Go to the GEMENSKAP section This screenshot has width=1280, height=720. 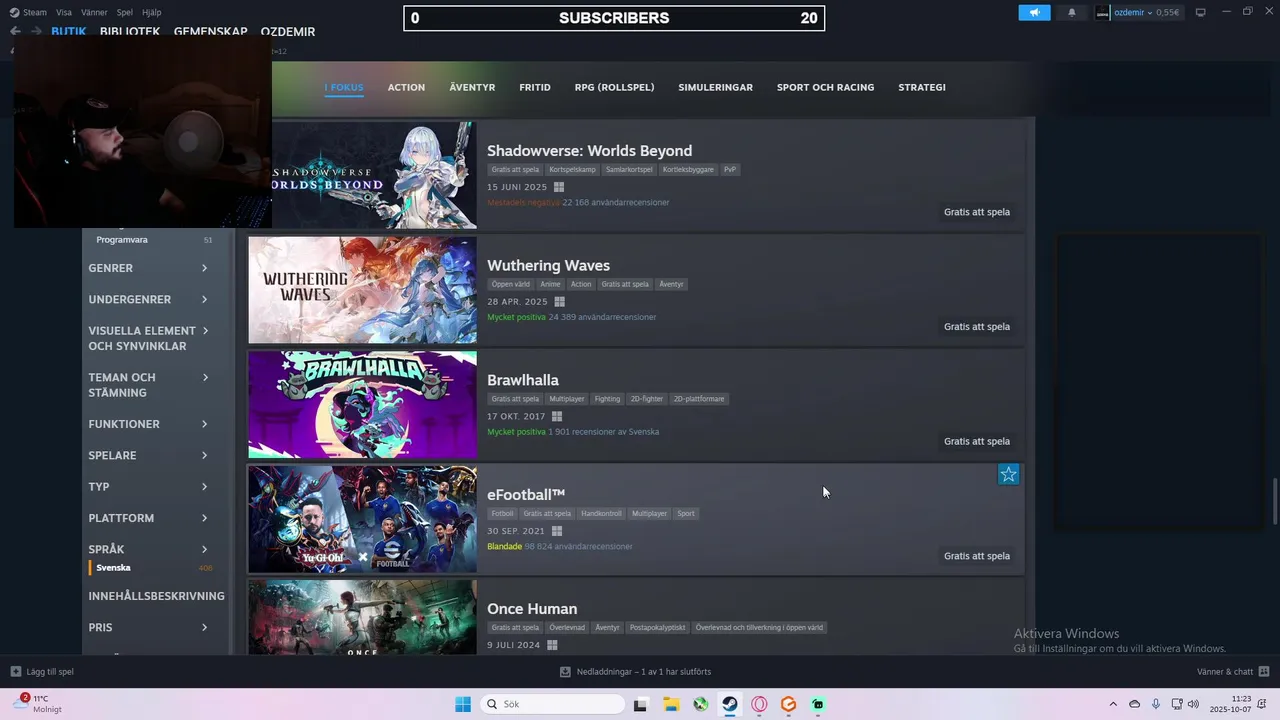tap(210, 31)
